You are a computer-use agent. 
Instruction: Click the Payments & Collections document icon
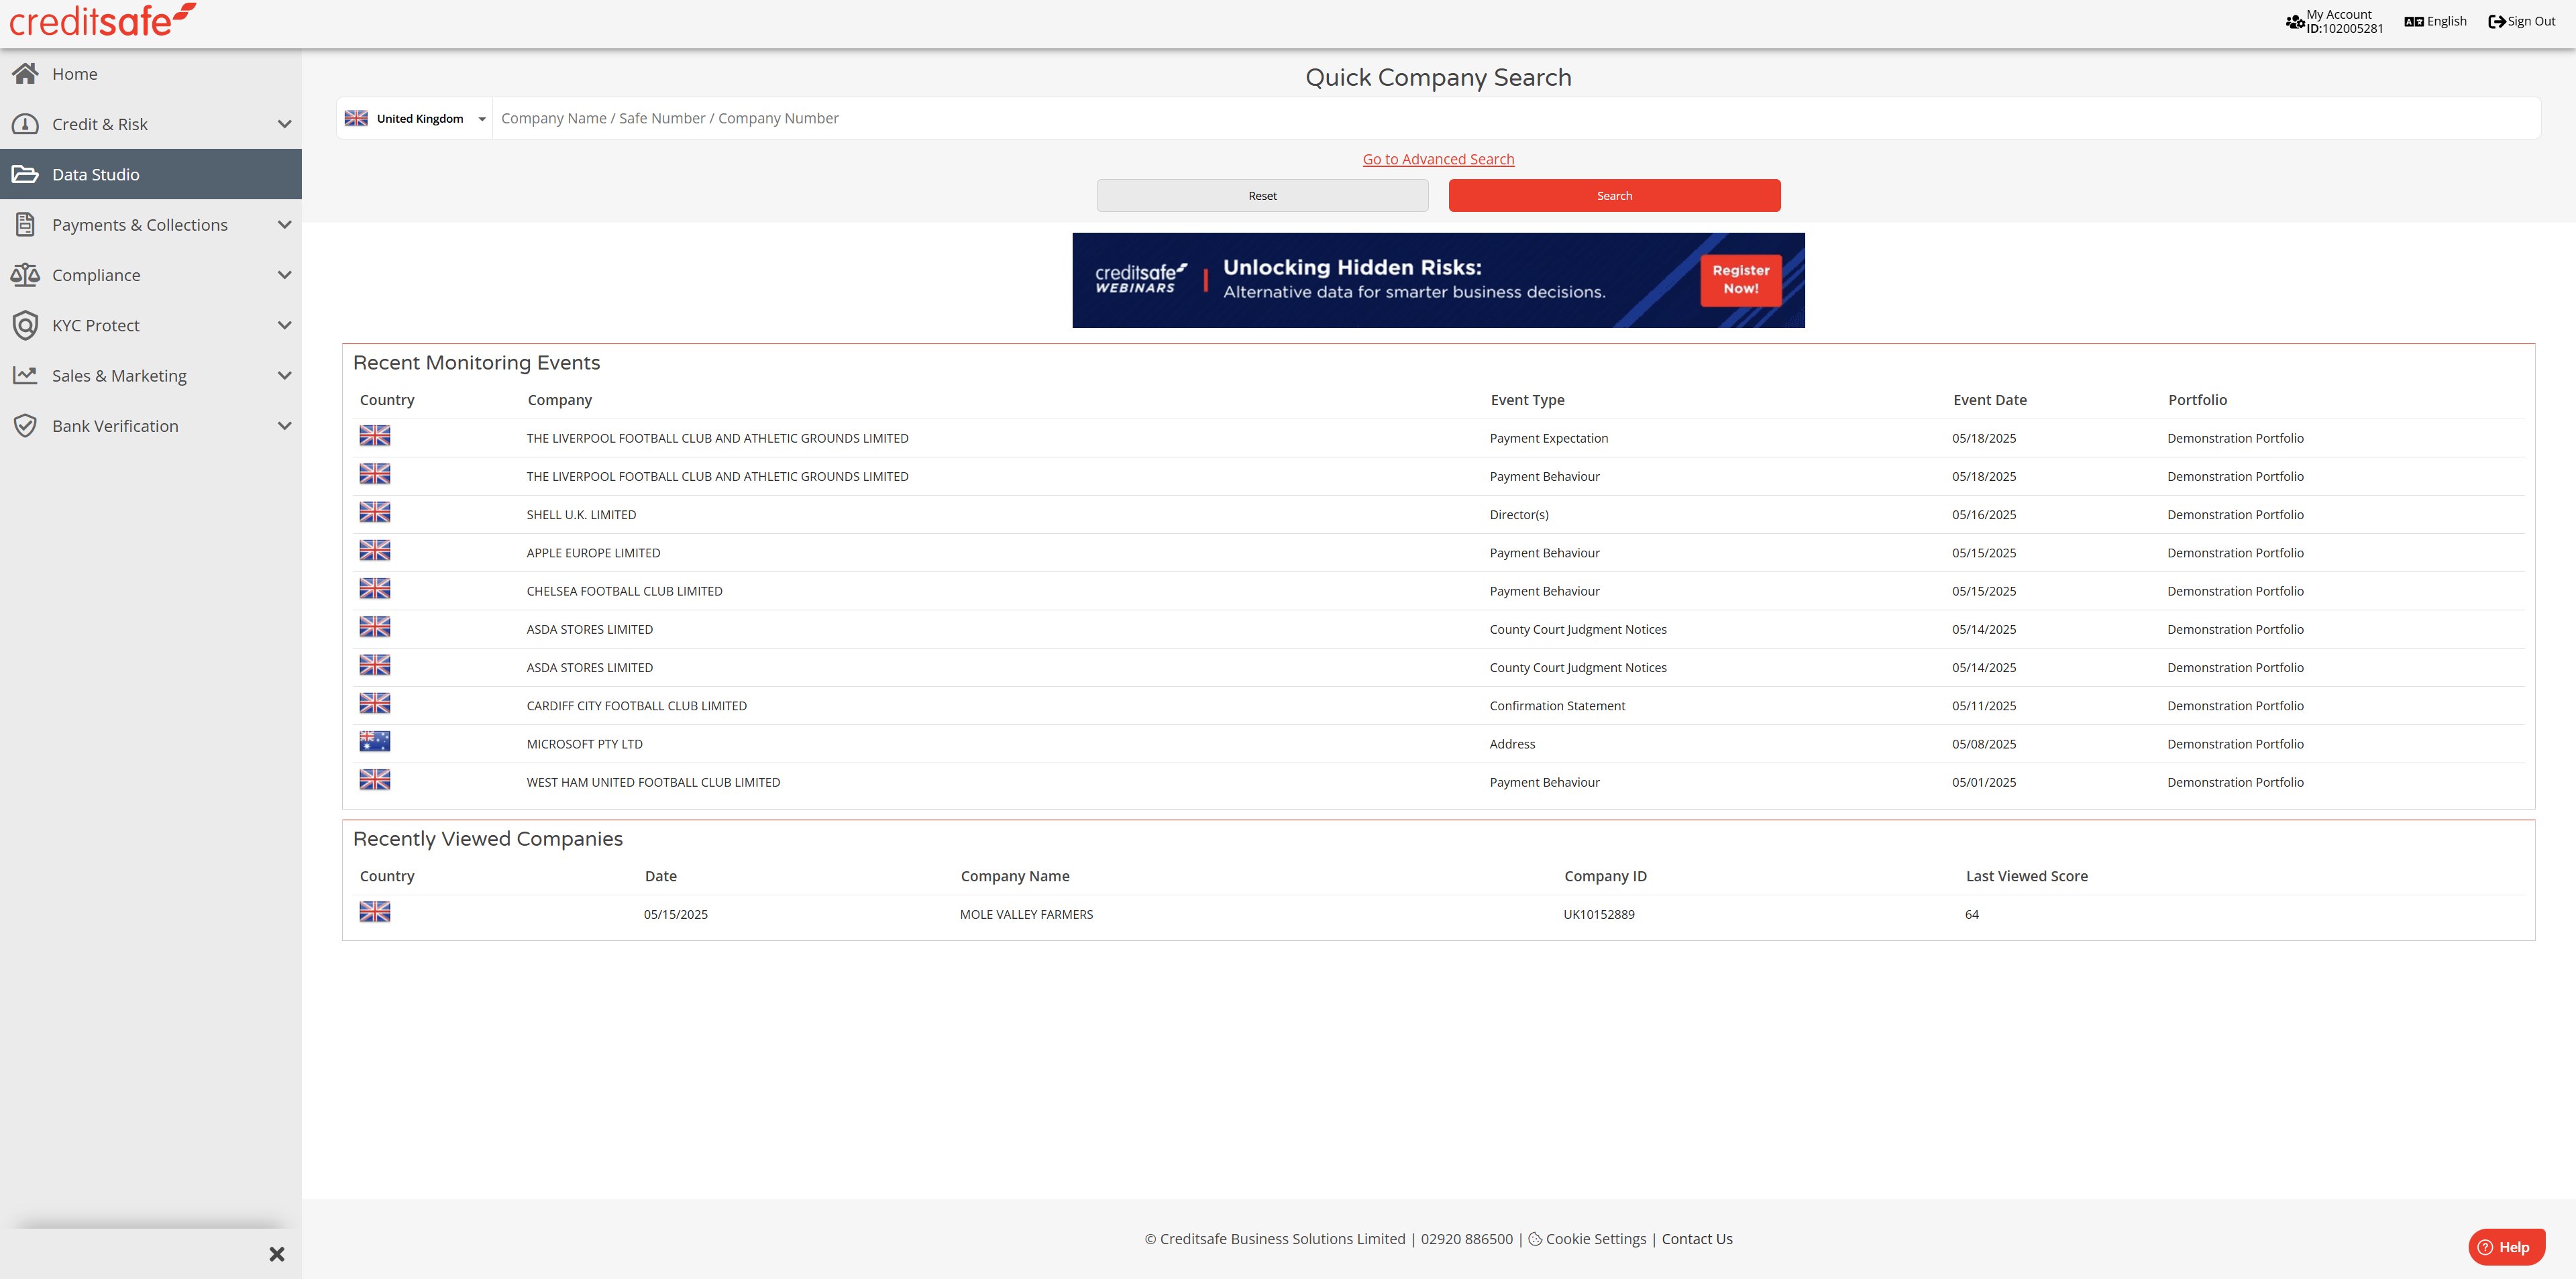point(25,224)
